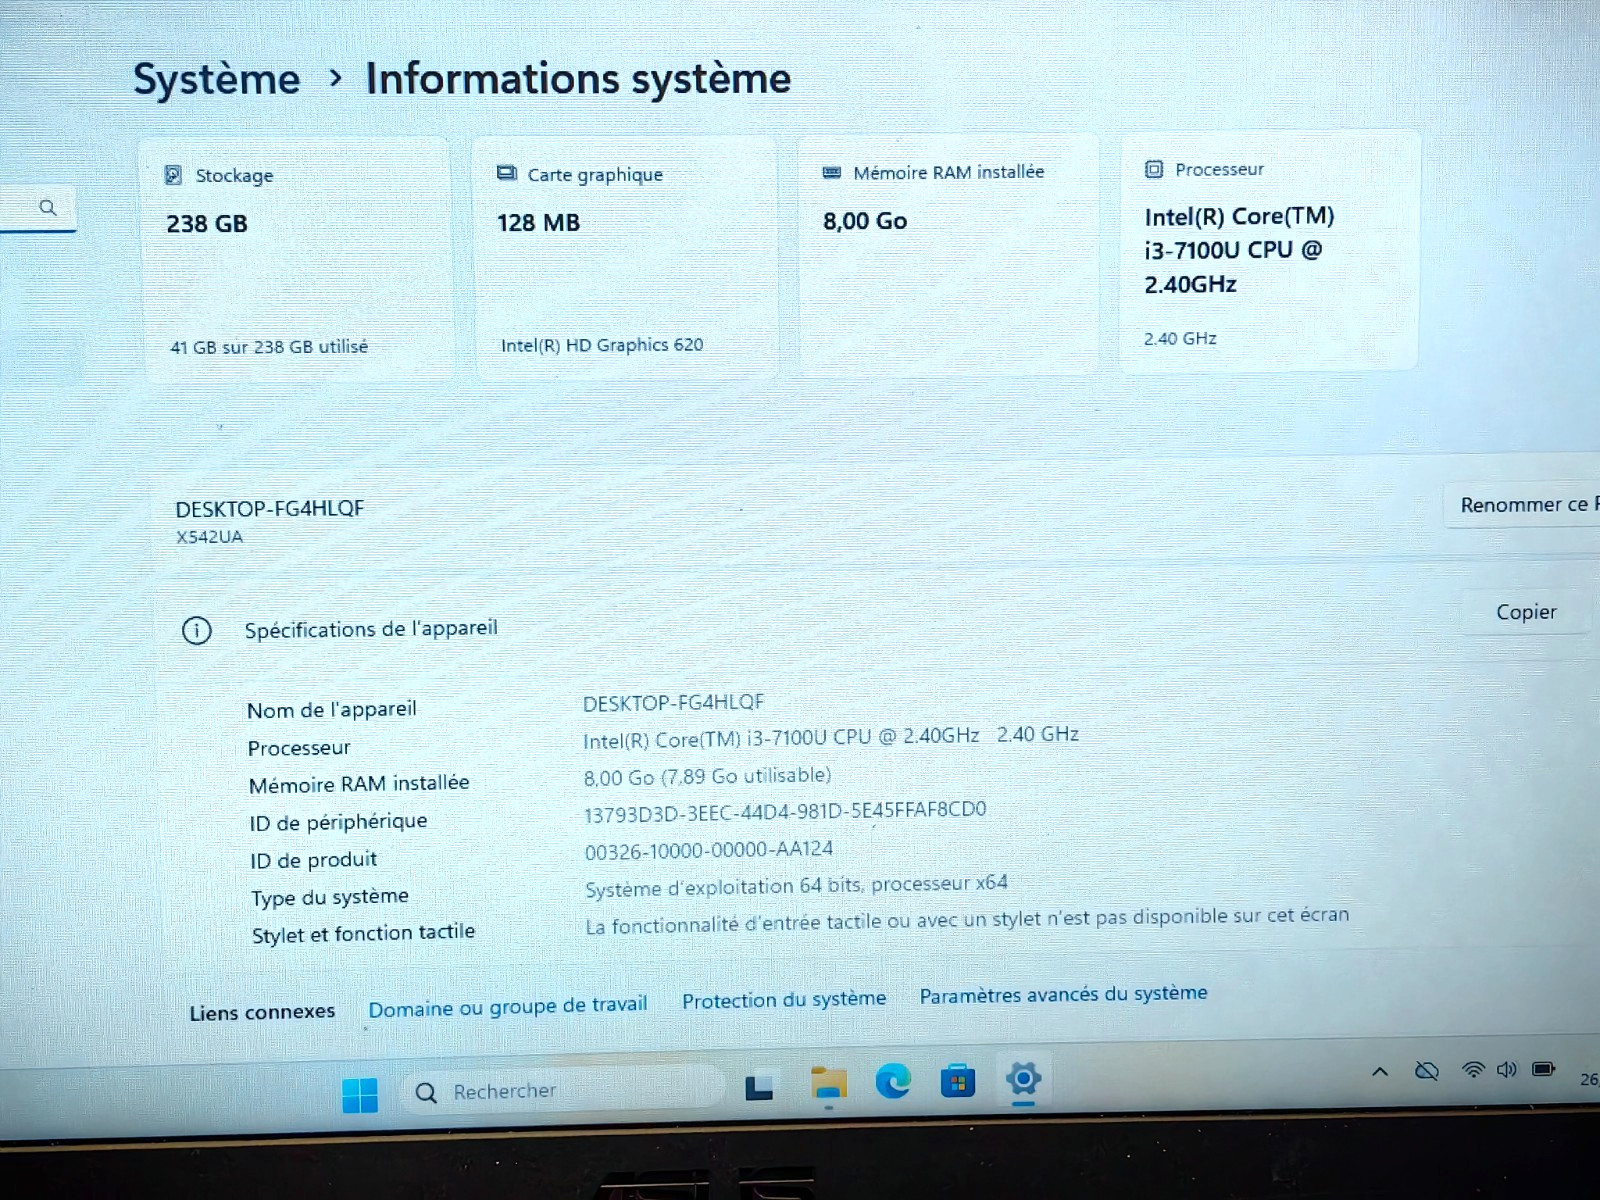Click the product ID 00326-10000-00000-AA124
The image size is (1600, 1200).
click(x=709, y=850)
